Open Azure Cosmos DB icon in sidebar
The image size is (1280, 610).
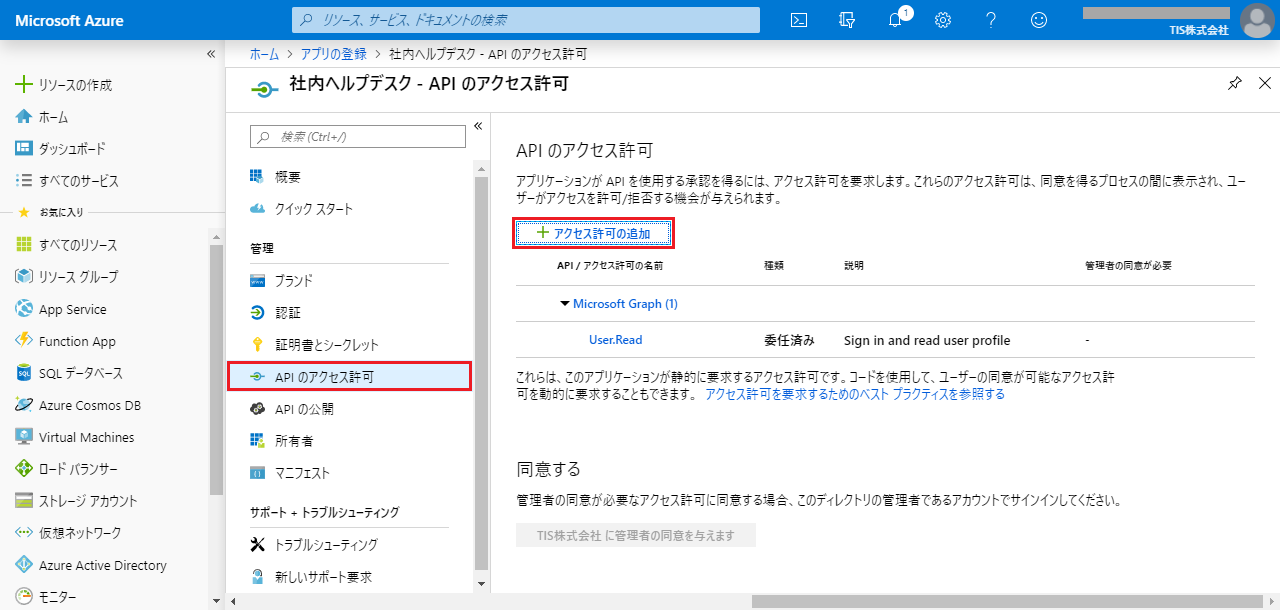[x=24, y=405]
